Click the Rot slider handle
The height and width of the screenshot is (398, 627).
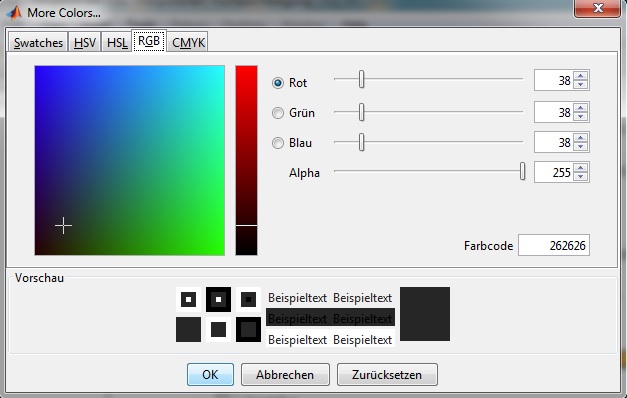pyautogui.click(x=361, y=79)
